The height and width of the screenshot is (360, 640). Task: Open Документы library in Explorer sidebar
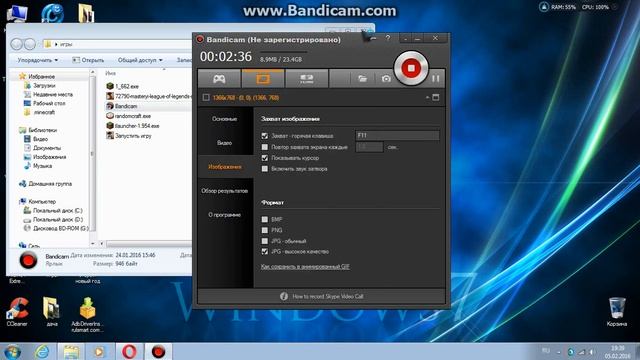click(47, 148)
